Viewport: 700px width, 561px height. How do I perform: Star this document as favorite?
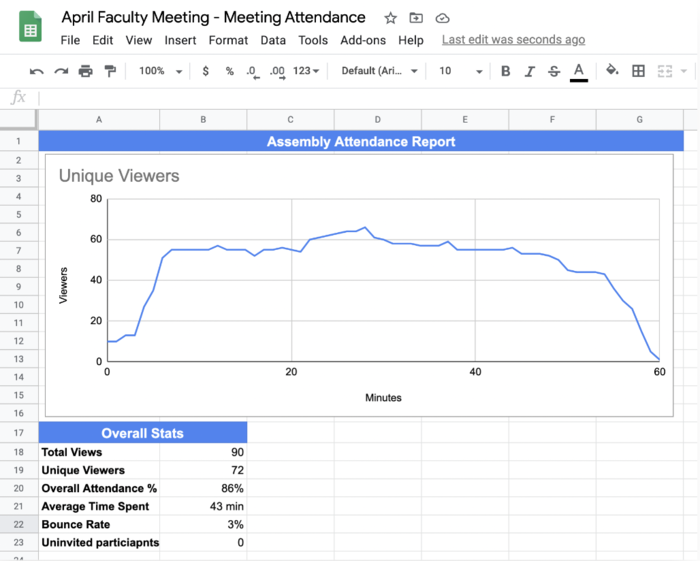(x=390, y=18)
